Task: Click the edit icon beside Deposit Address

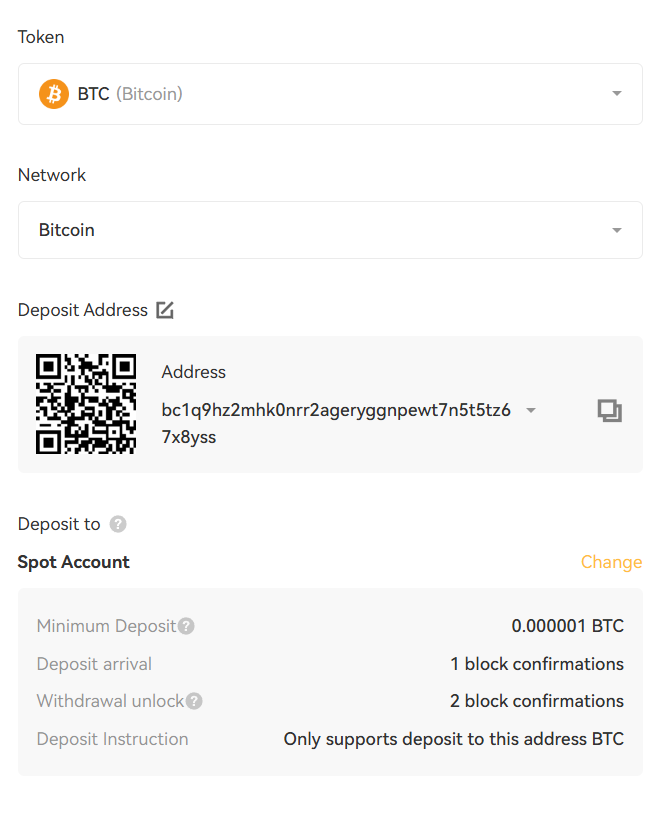Action: pos(165,310)
